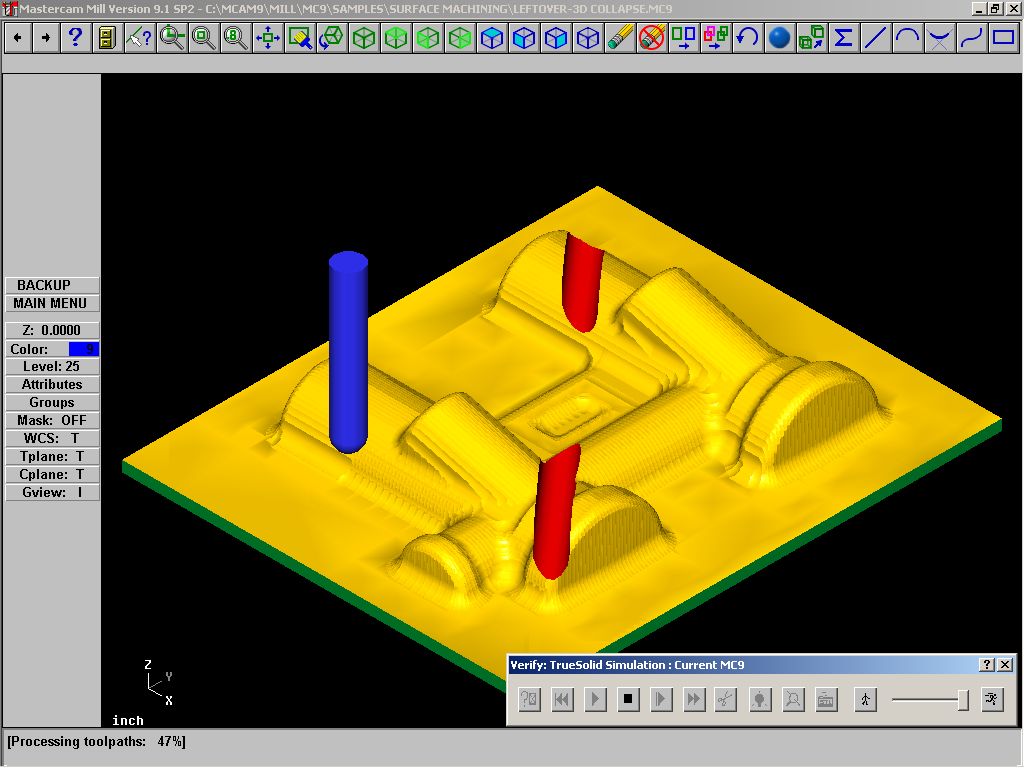
Task: Click the Attributes button
Action: coord(52,384)
